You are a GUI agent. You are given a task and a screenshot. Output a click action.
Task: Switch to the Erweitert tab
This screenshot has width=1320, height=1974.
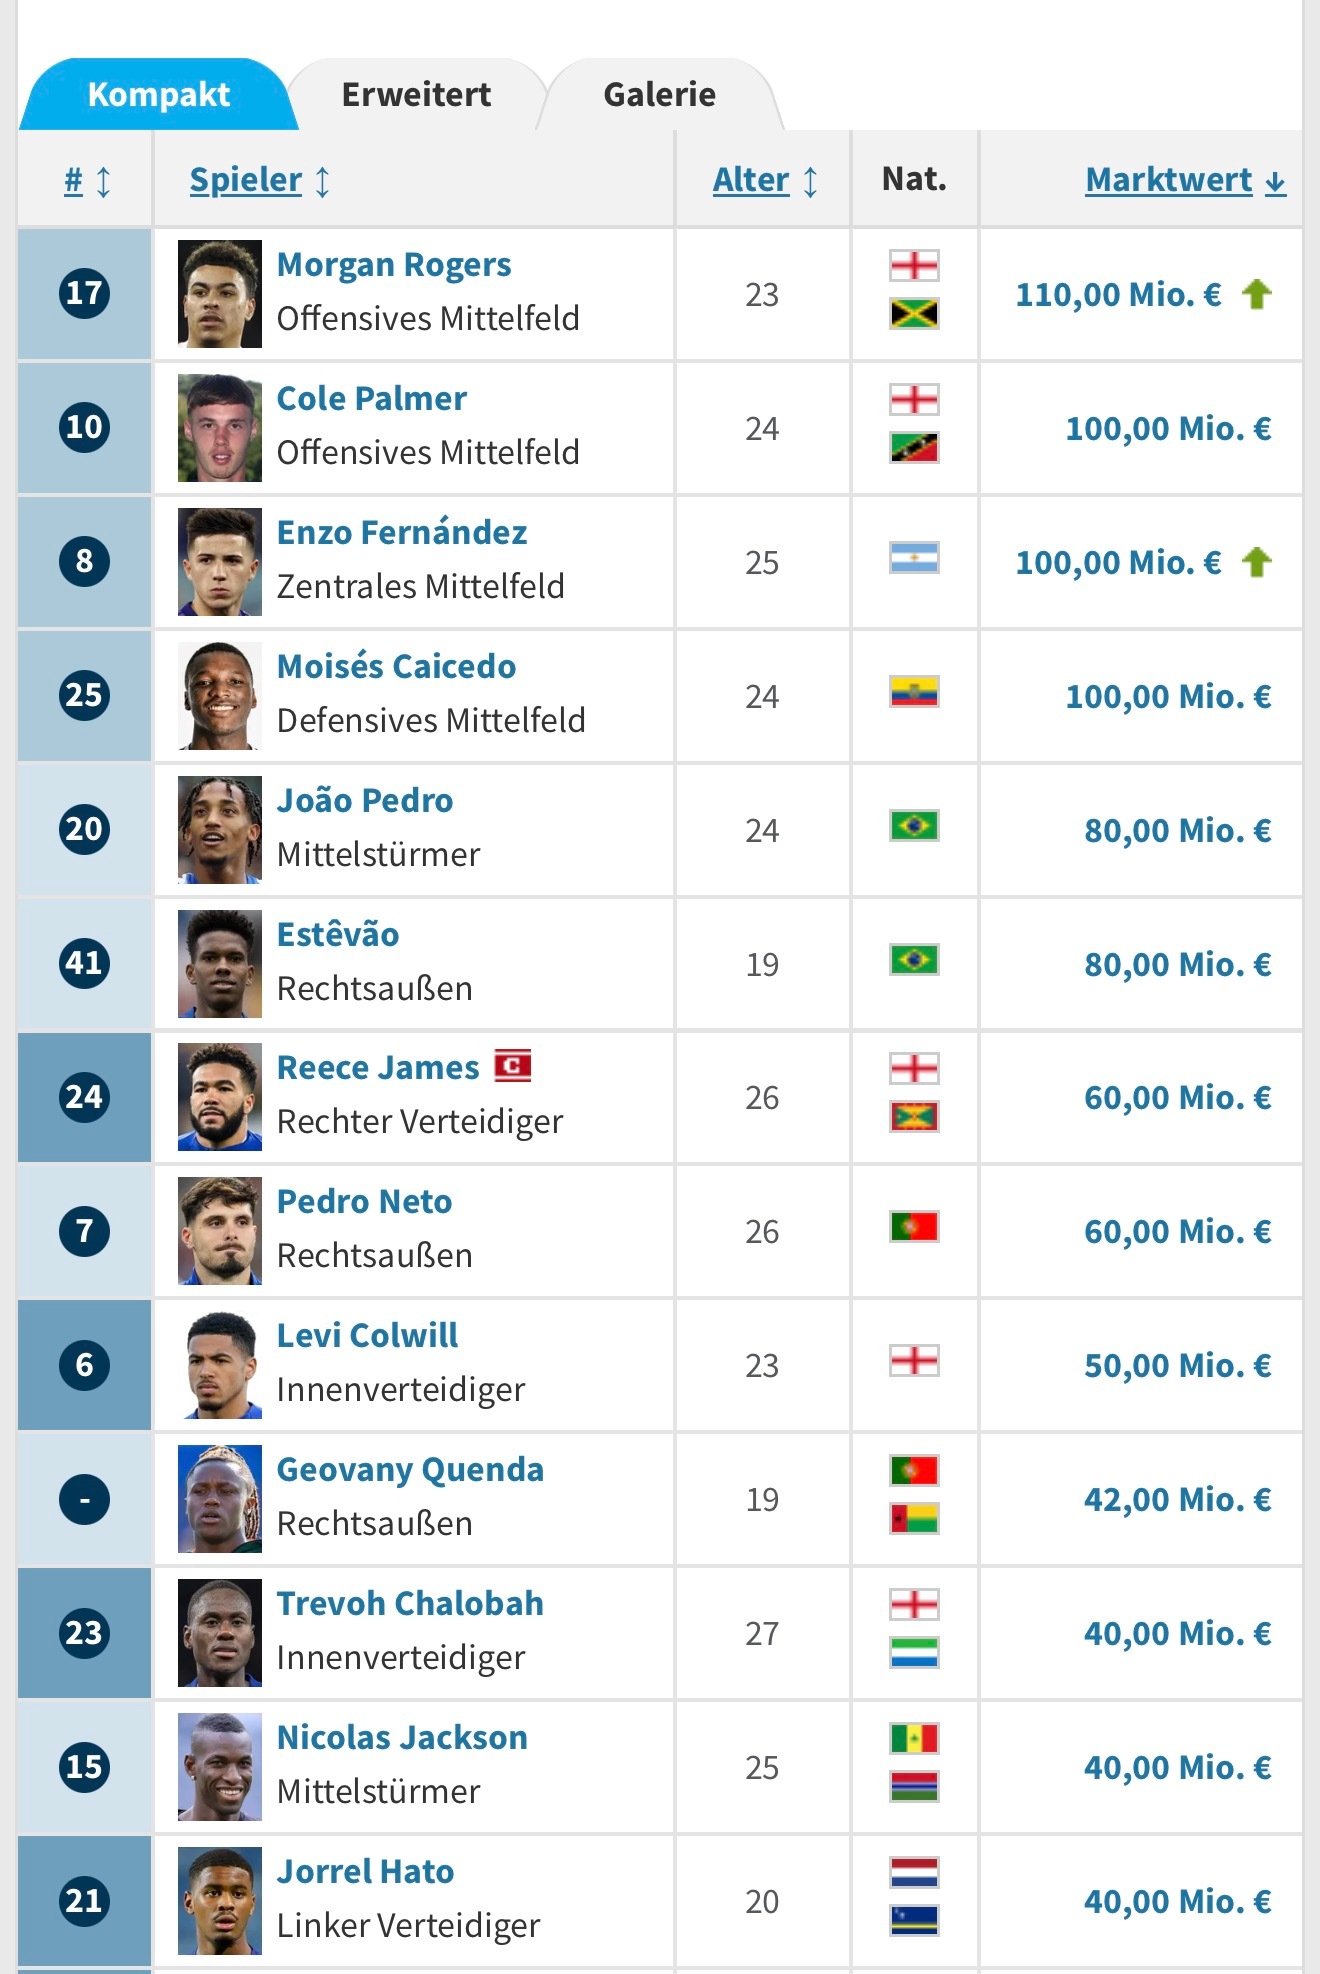[x=416, y=95]
